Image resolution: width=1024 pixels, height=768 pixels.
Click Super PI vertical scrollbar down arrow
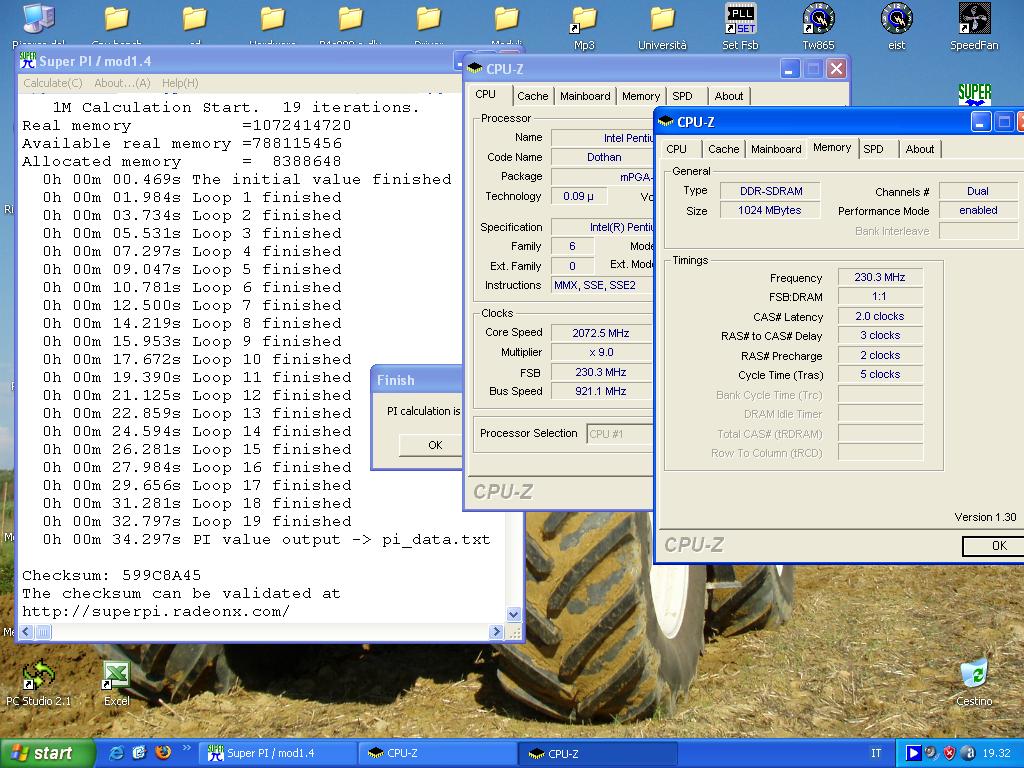513,614
